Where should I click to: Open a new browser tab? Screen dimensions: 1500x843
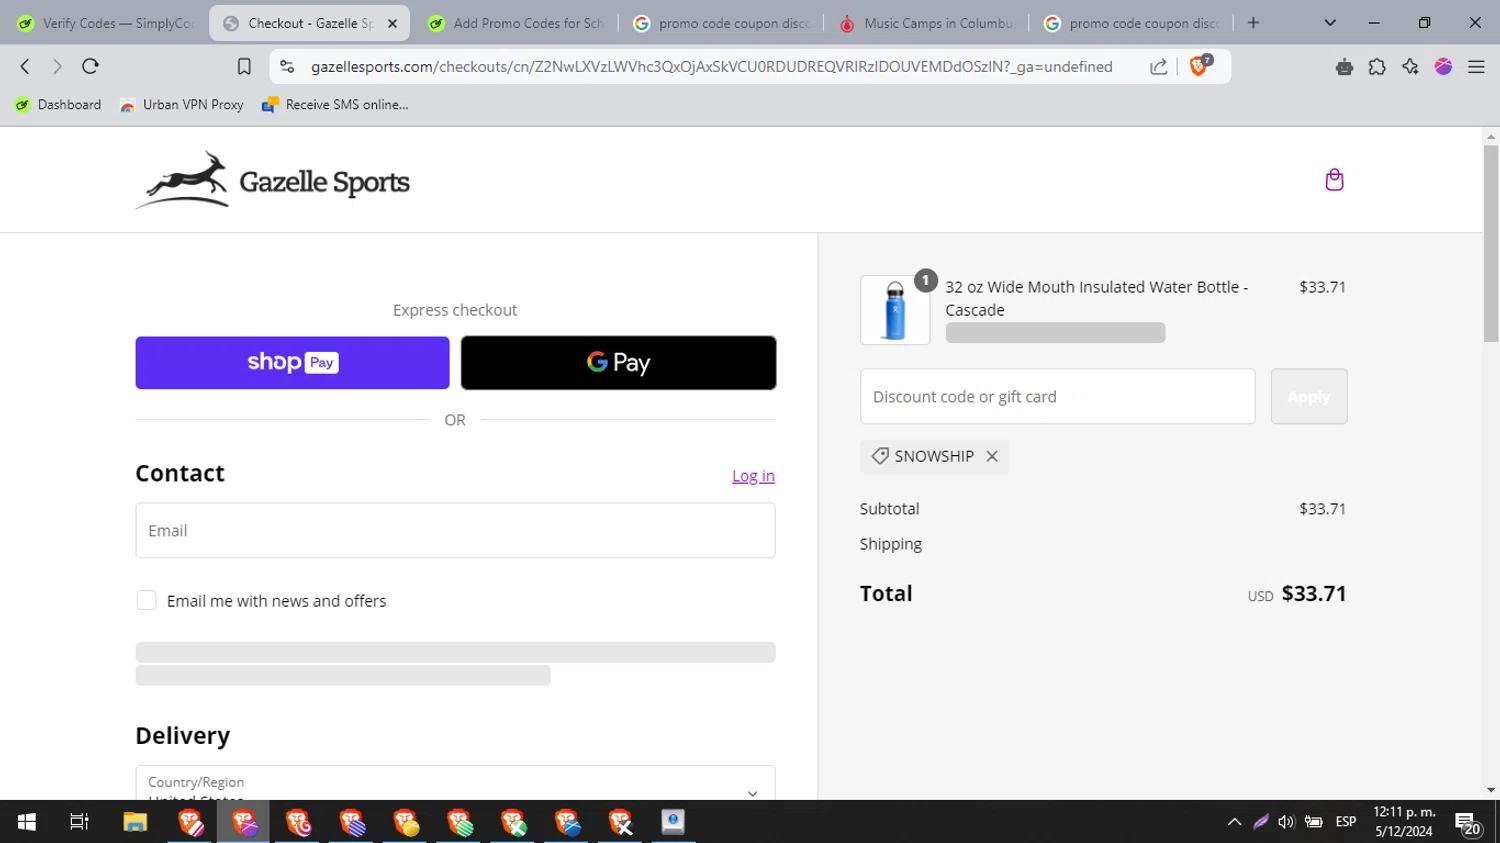[x=1253, y=23]
